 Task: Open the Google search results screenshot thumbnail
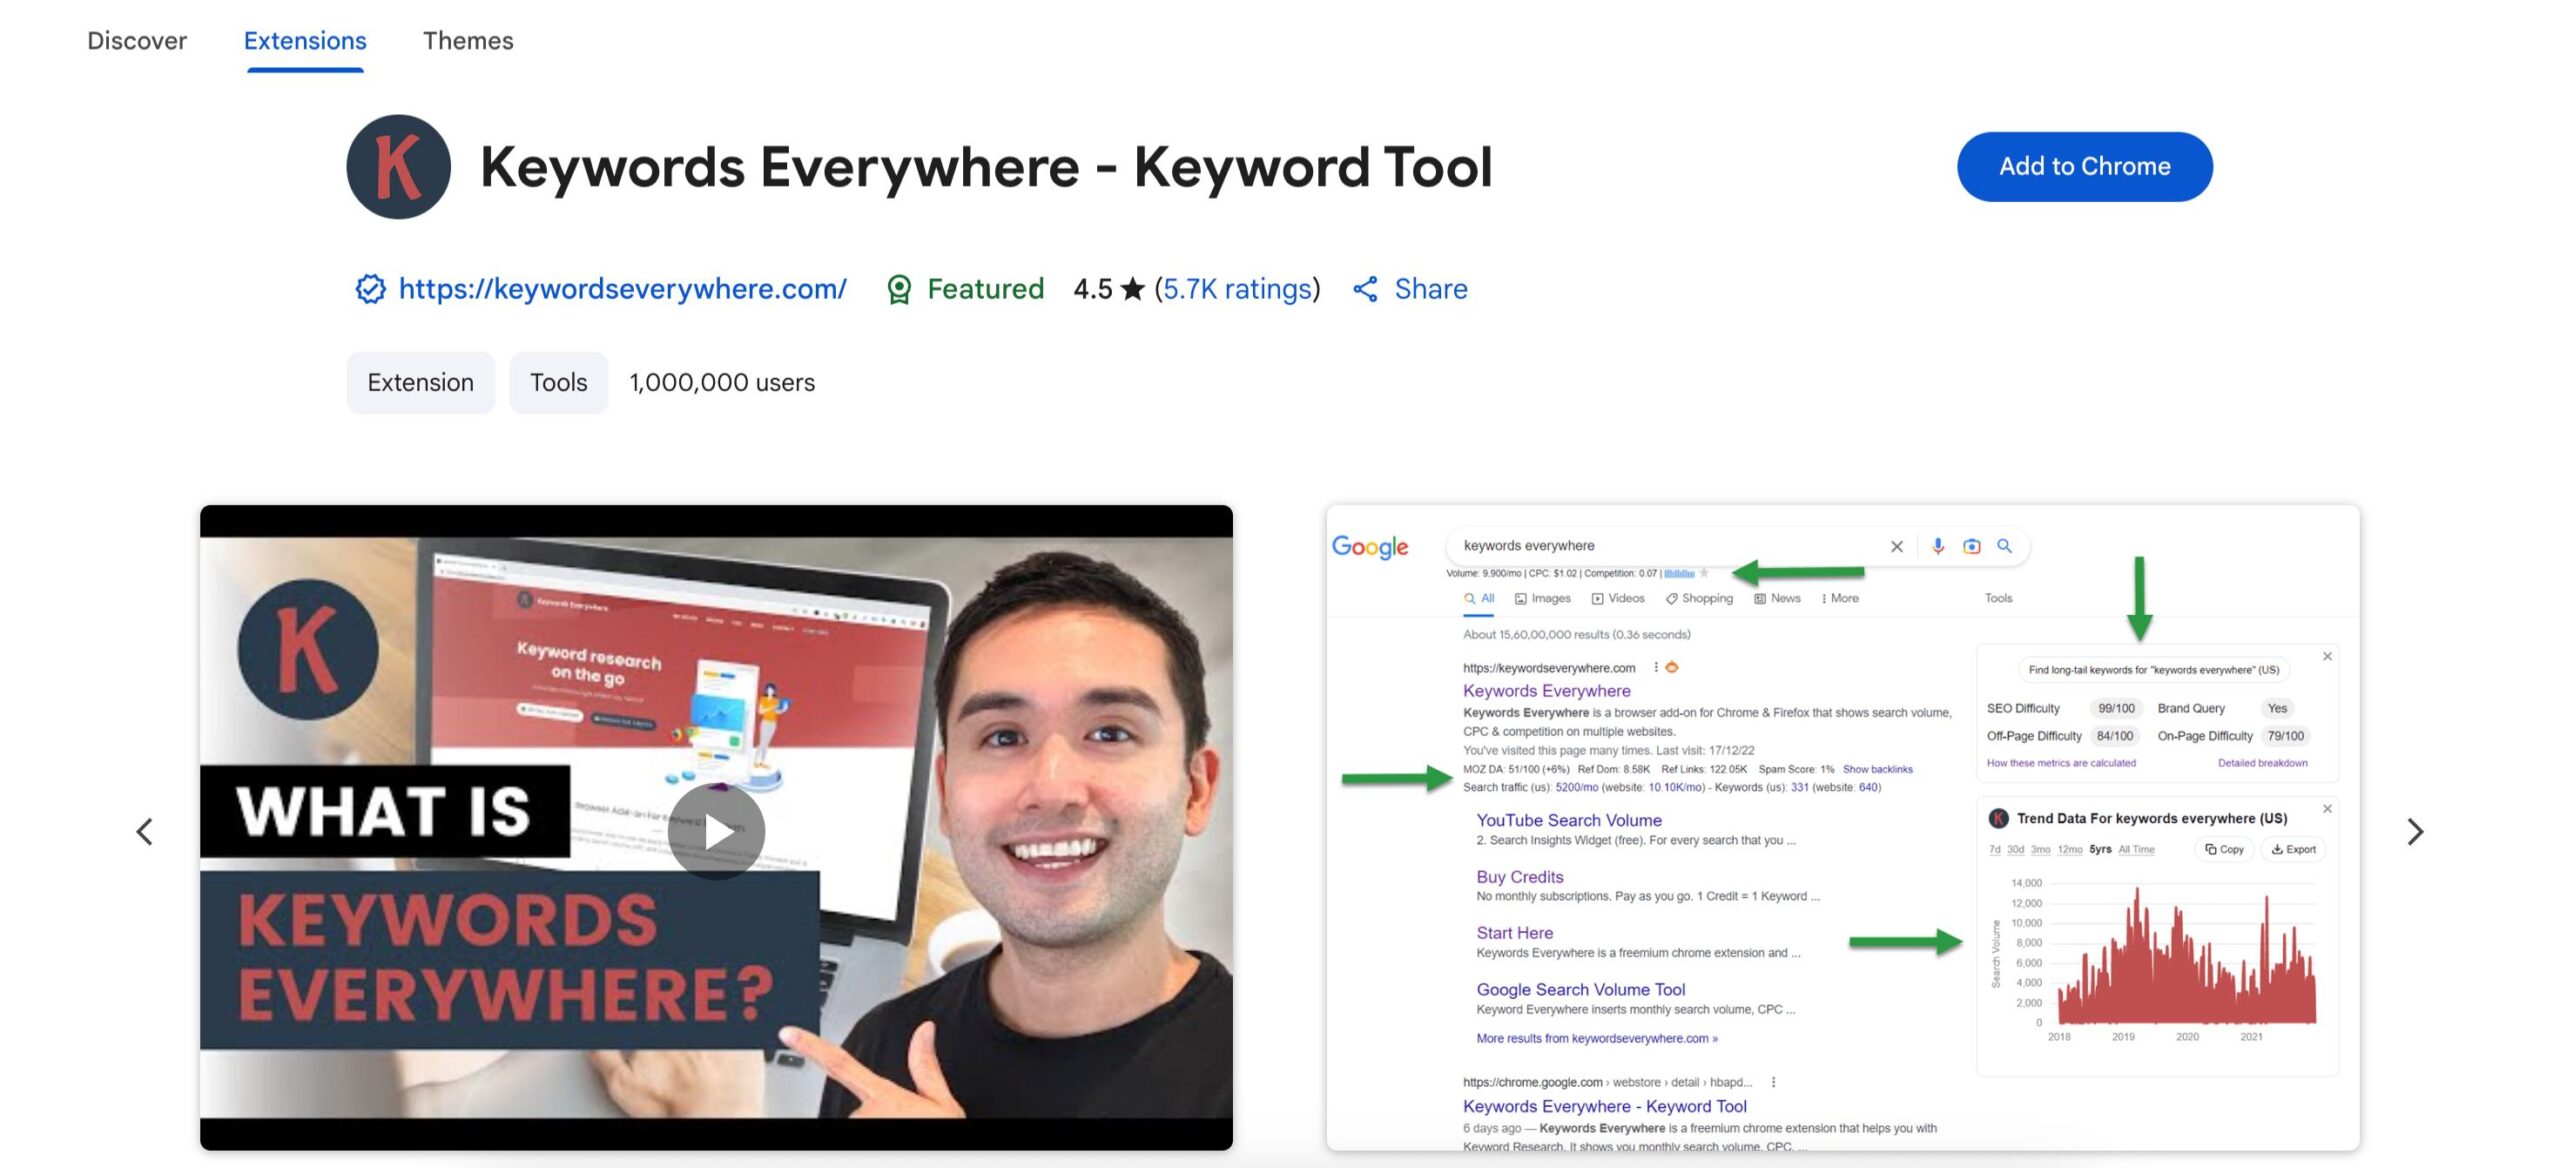(1842, 828)
